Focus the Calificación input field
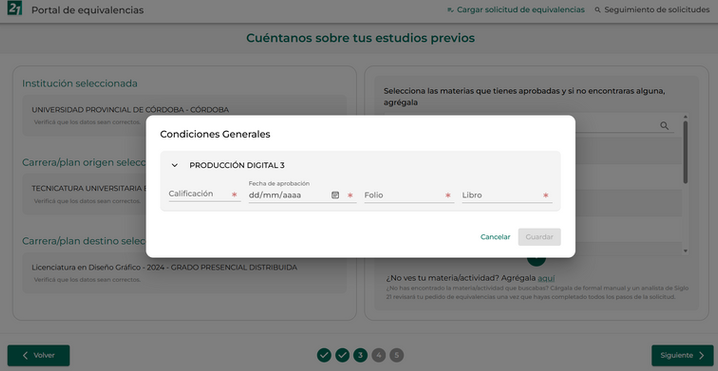Viewport: 718px width, 371px height. [204, 194]
